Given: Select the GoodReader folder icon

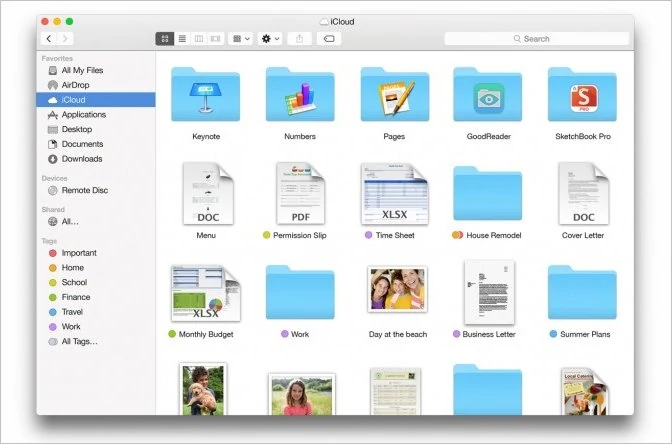Looking at the screenshot, I should tap(488, 94).
